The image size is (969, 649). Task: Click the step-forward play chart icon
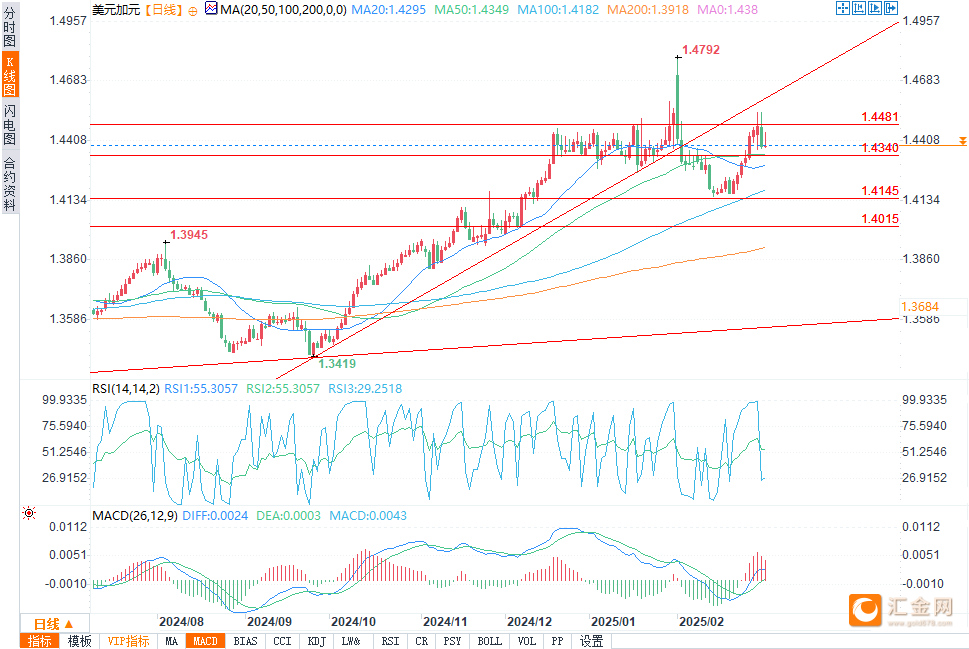(x=874, y=8)
